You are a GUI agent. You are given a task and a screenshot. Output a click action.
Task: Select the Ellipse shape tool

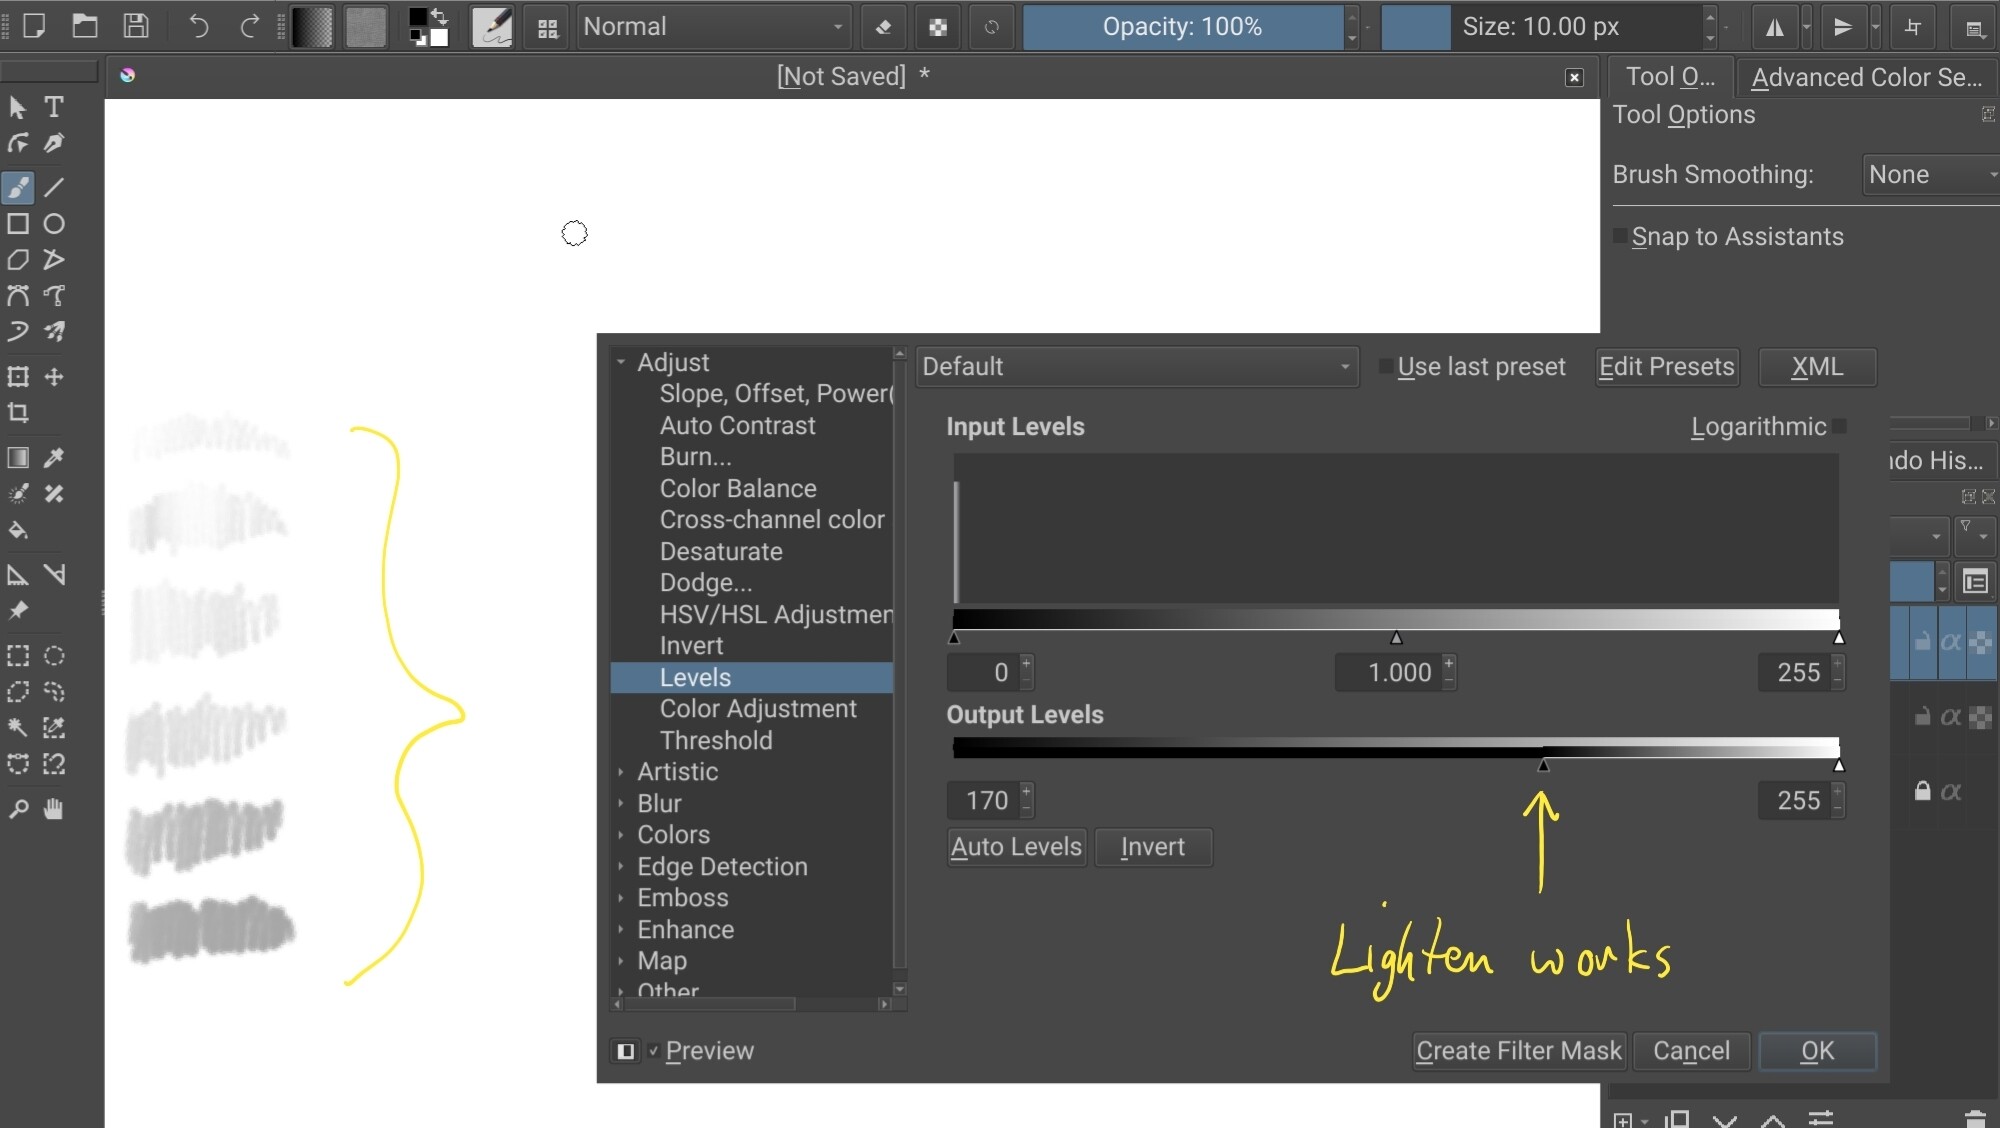[54, 224]
